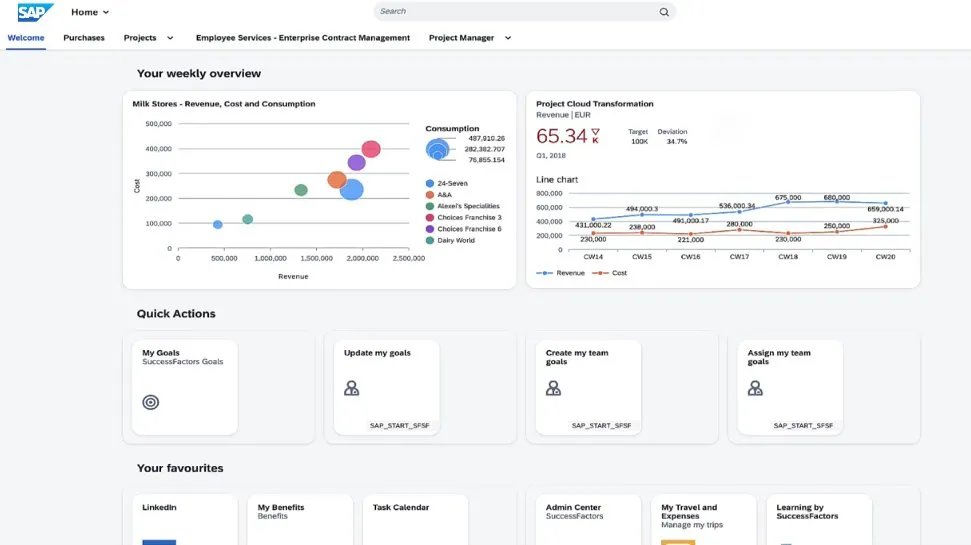Switch to the Purchases tab

84,38
